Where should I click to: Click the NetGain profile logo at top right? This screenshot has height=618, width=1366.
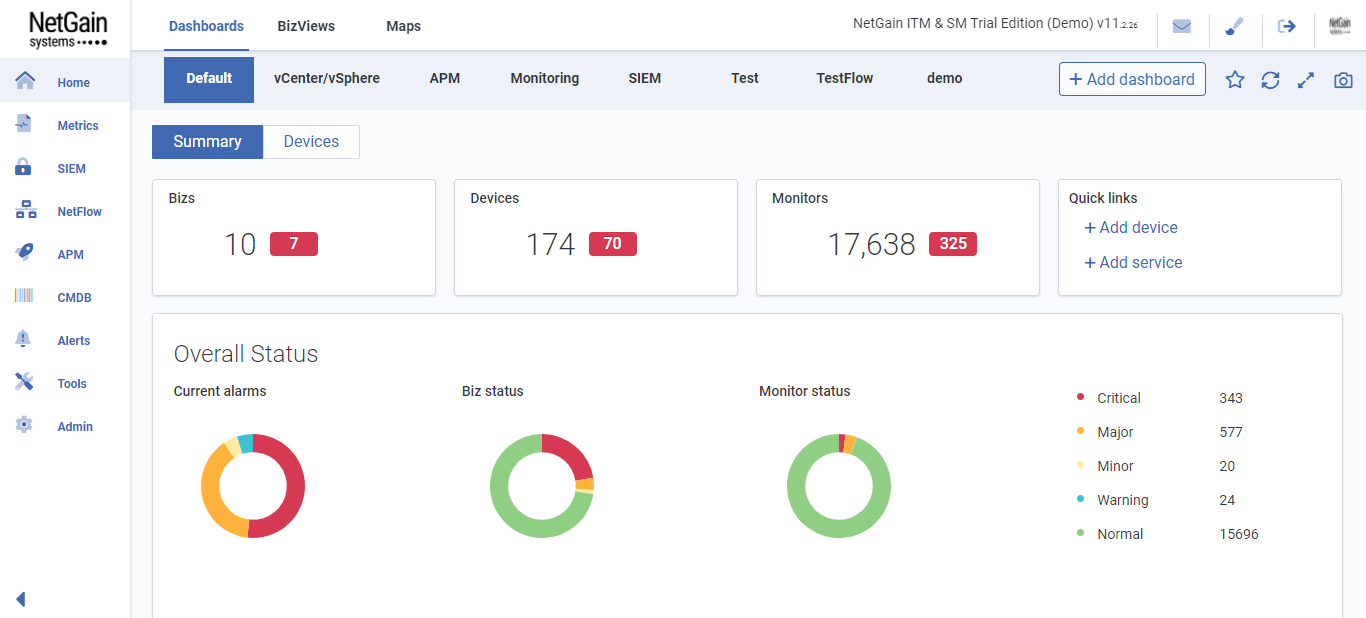click(x=1340, y=27)
